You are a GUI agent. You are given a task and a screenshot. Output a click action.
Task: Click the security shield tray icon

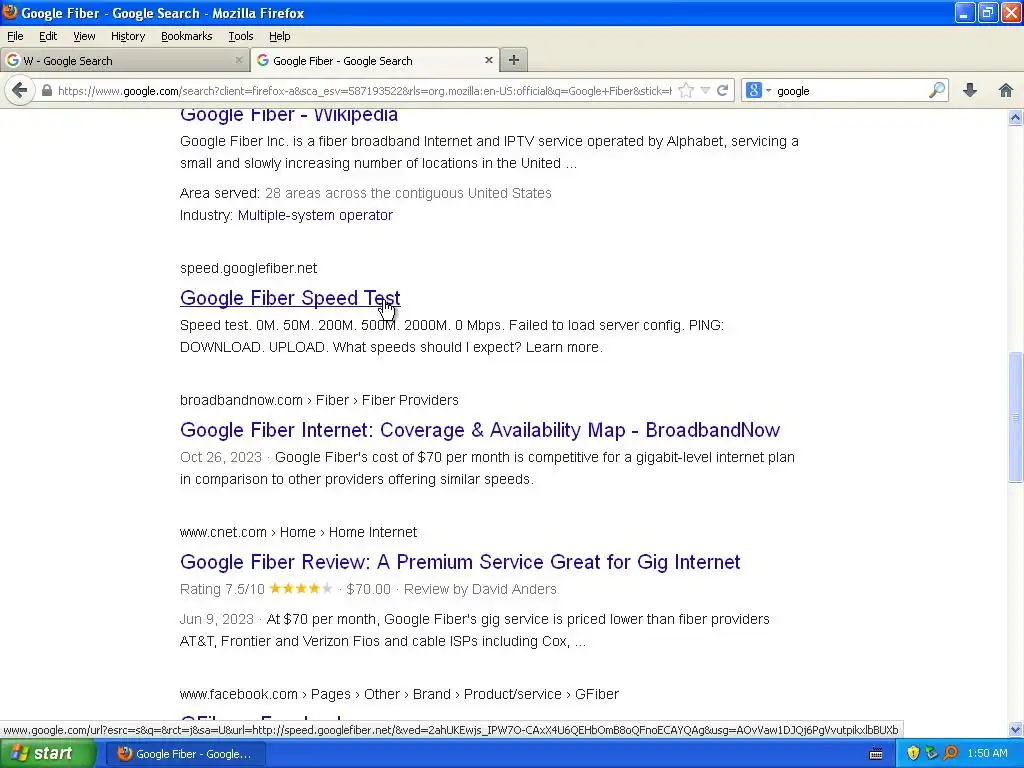(x=913, y=754)
